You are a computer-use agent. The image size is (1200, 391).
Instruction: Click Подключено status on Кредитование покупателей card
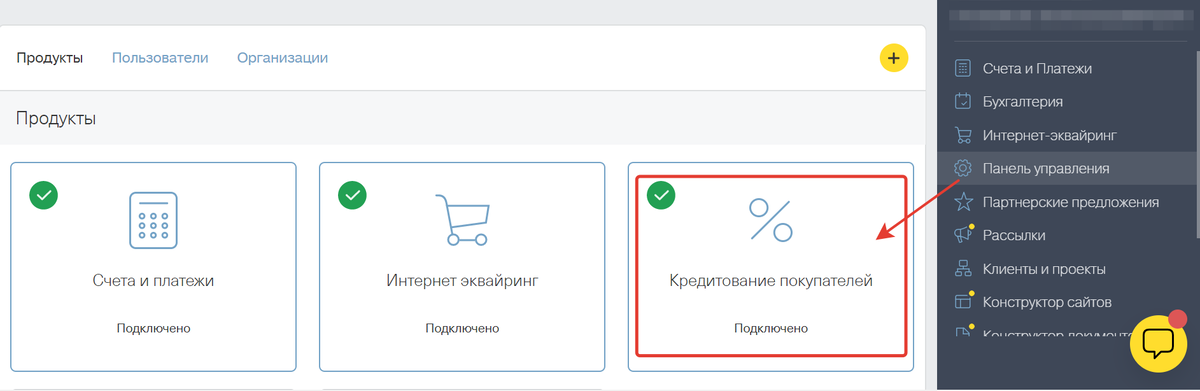[x=771, y=328]
